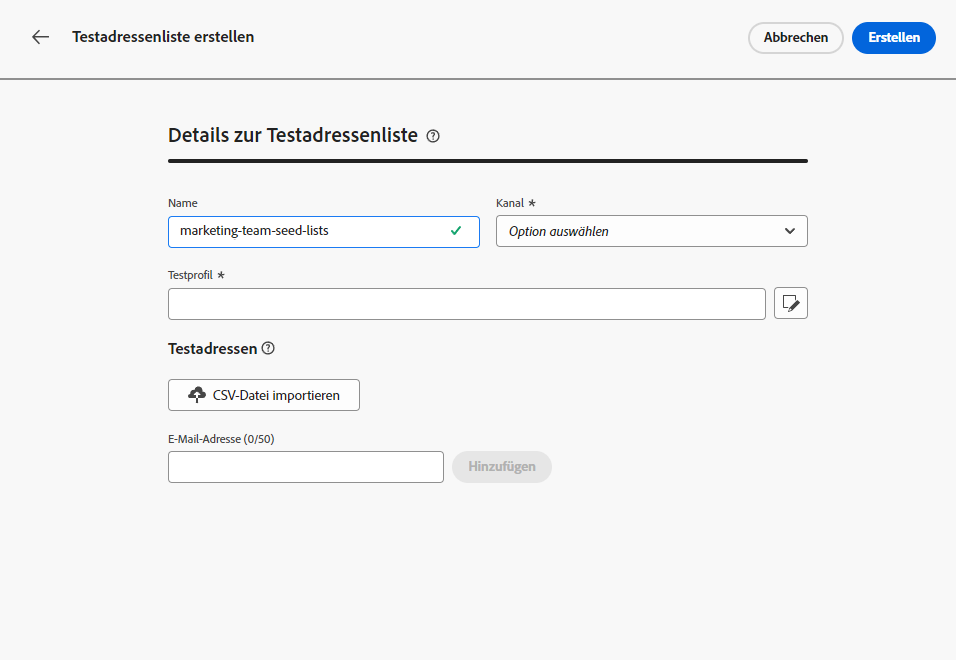
Task: Click the cloud upload icon for CSV import
Action: pos(197,395)
